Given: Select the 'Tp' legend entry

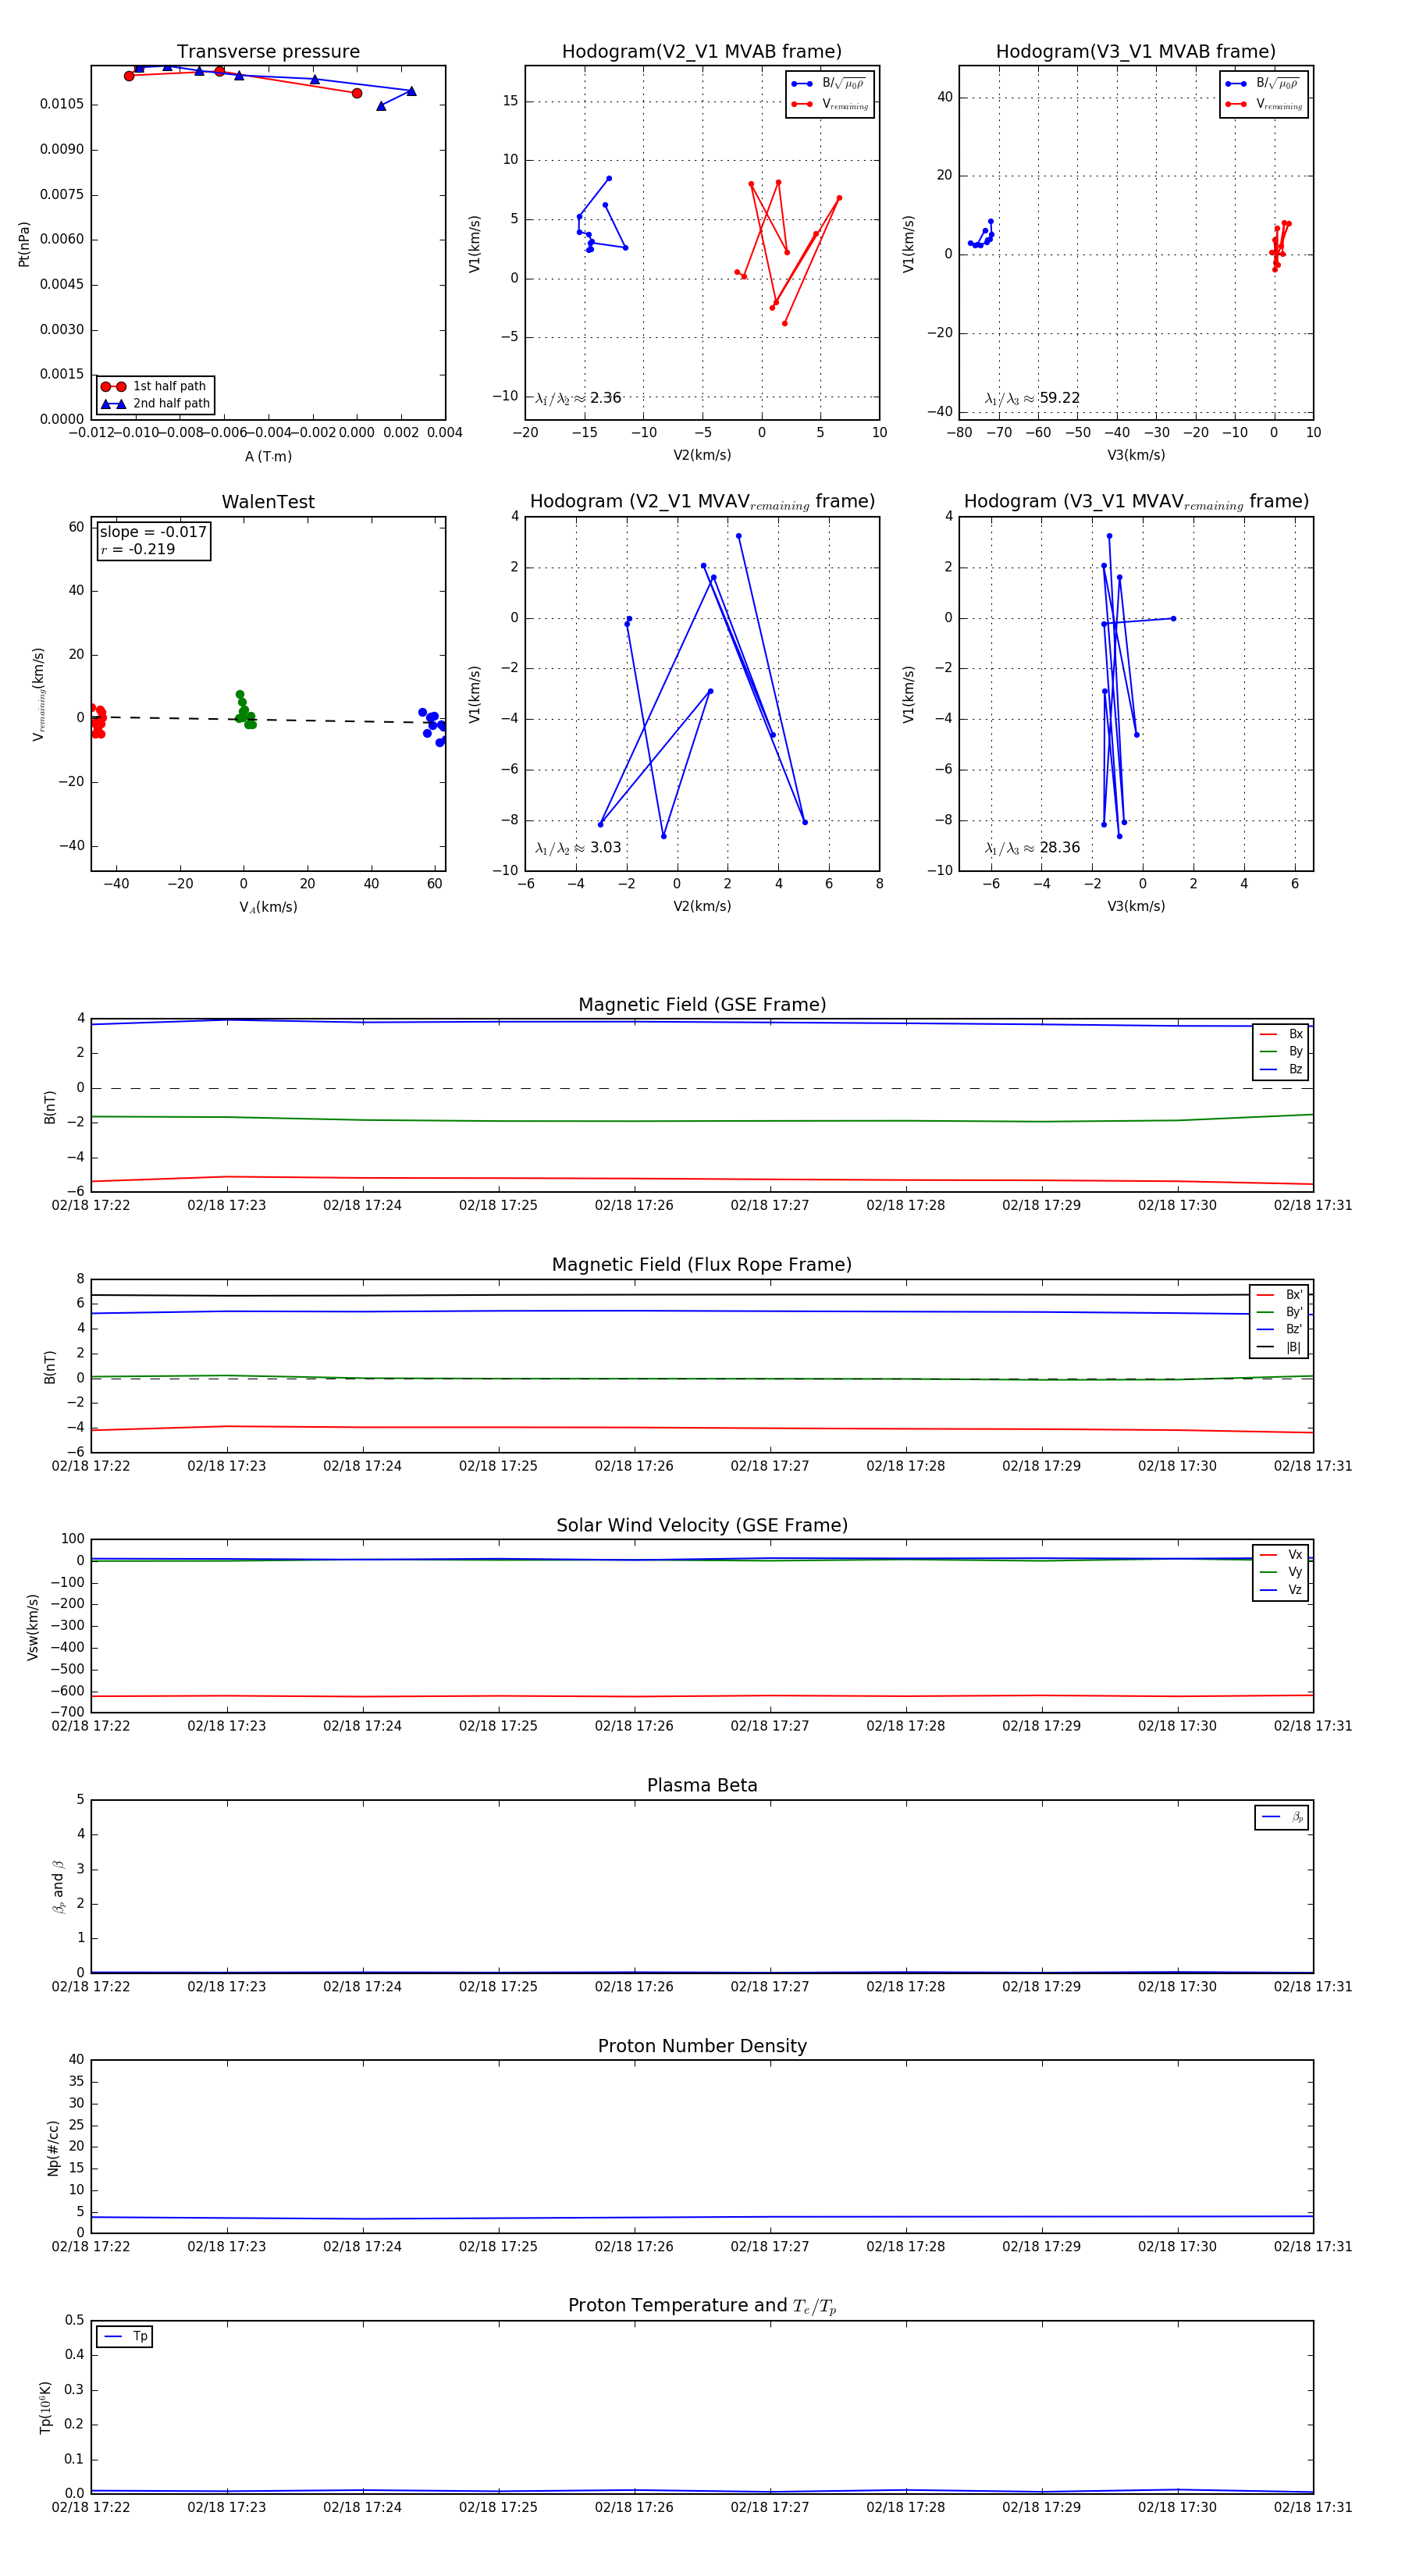Looking at the screenshot, I should [x=125, y=2336].
